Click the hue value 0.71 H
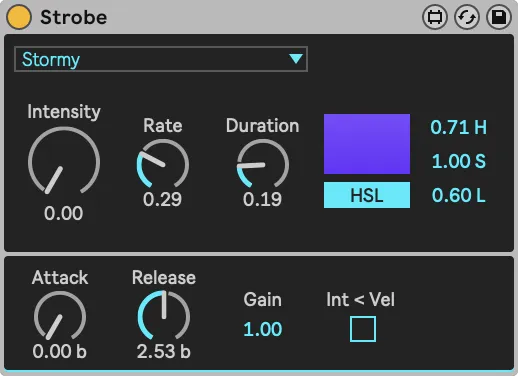The width and height of the screenshot is (518, 376). coord(459,127)
